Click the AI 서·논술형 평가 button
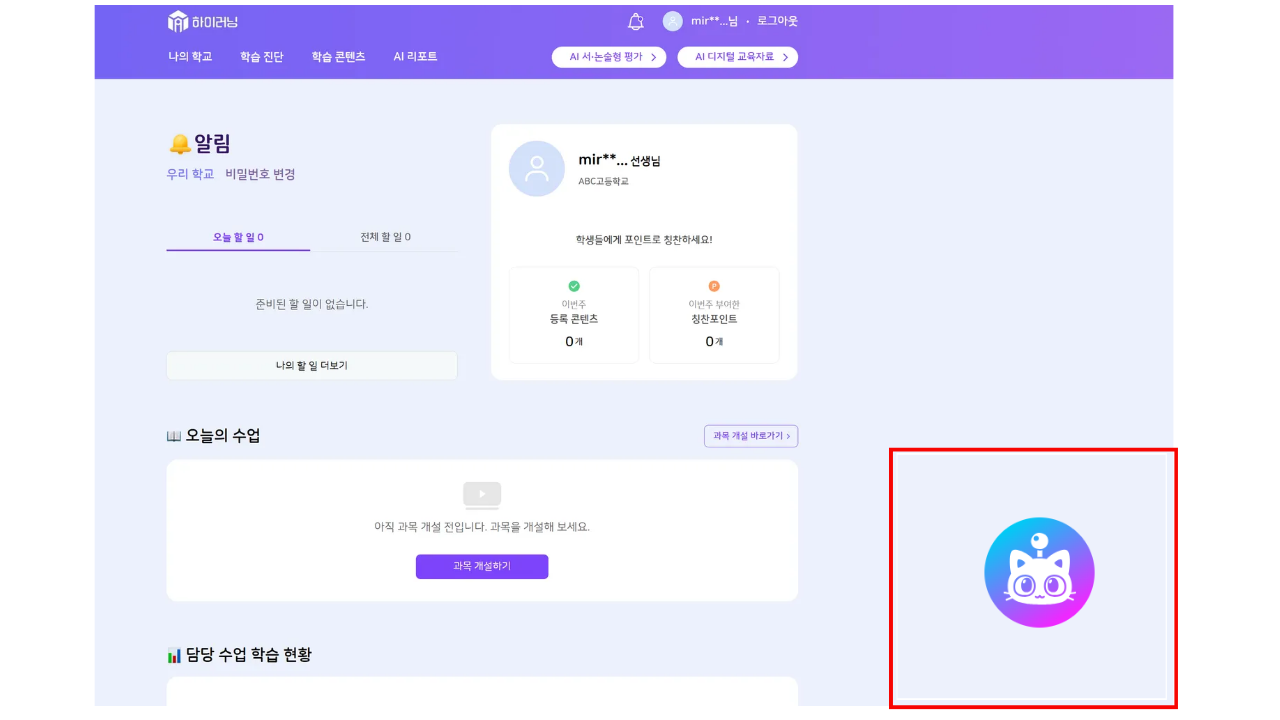The width and height of the screenshot is (1280, 720). click(608, 57)
